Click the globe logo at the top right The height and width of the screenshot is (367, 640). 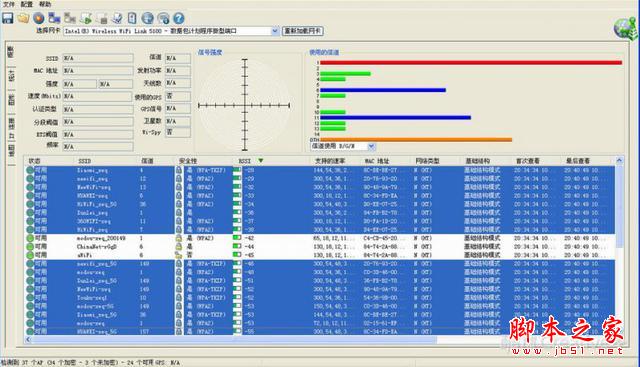click(626, 29)
